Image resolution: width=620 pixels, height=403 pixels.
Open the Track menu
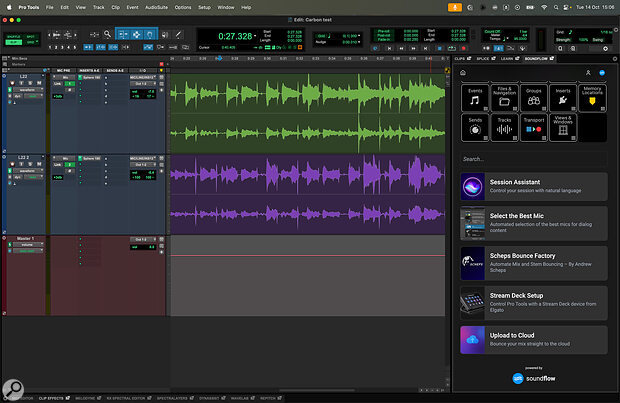pos(98,8)
